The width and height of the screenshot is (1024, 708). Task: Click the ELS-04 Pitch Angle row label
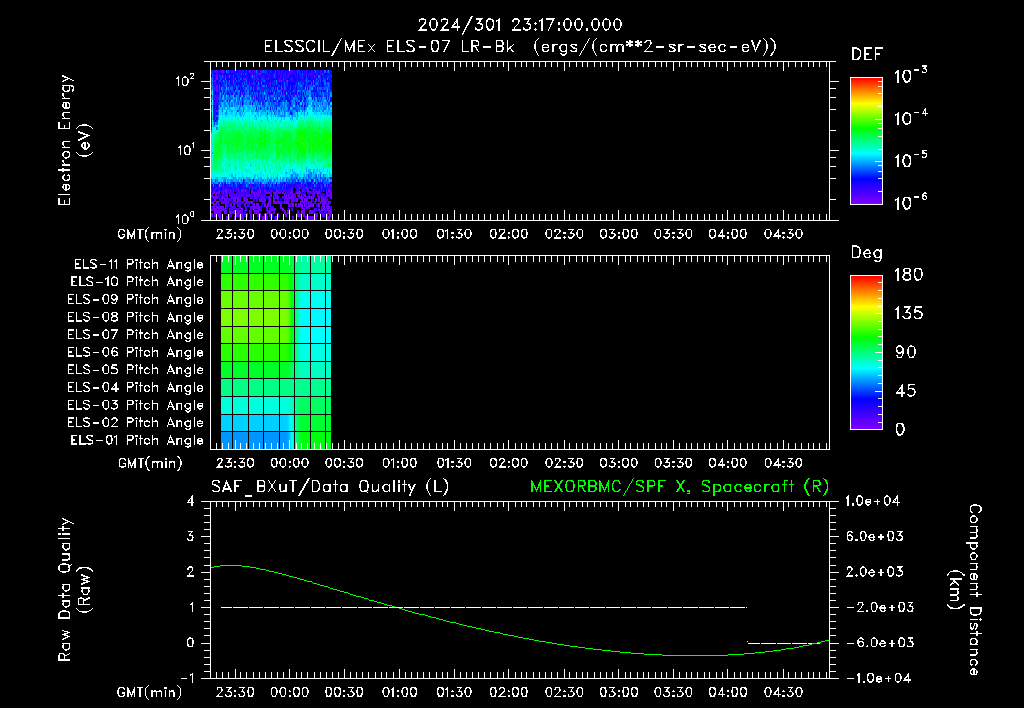[136, 387]
